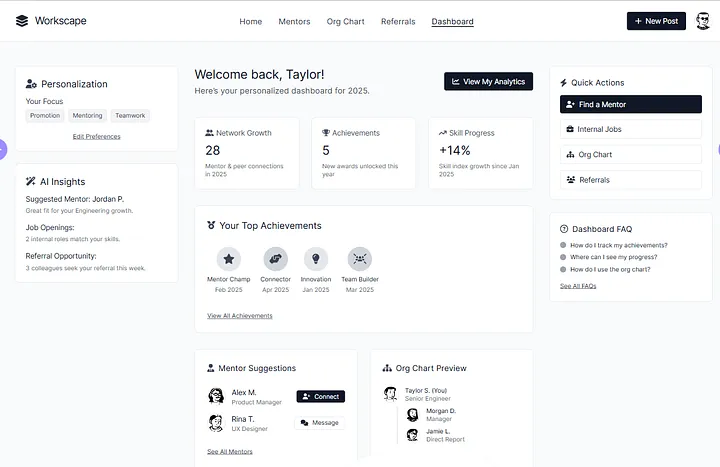Go to the Mentors nav tab
Screen dimensions: 720x467
(x=294, y=22)
